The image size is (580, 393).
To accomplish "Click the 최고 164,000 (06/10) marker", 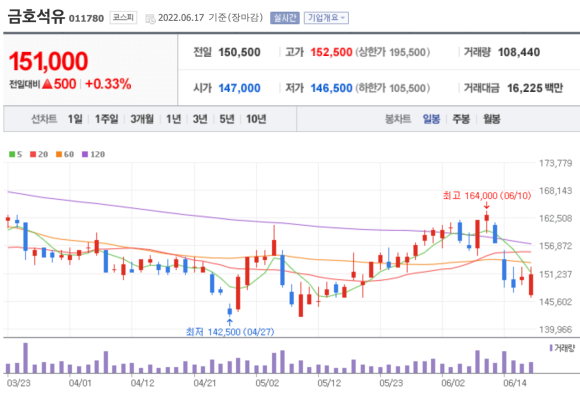I will (x=487, y=195).
